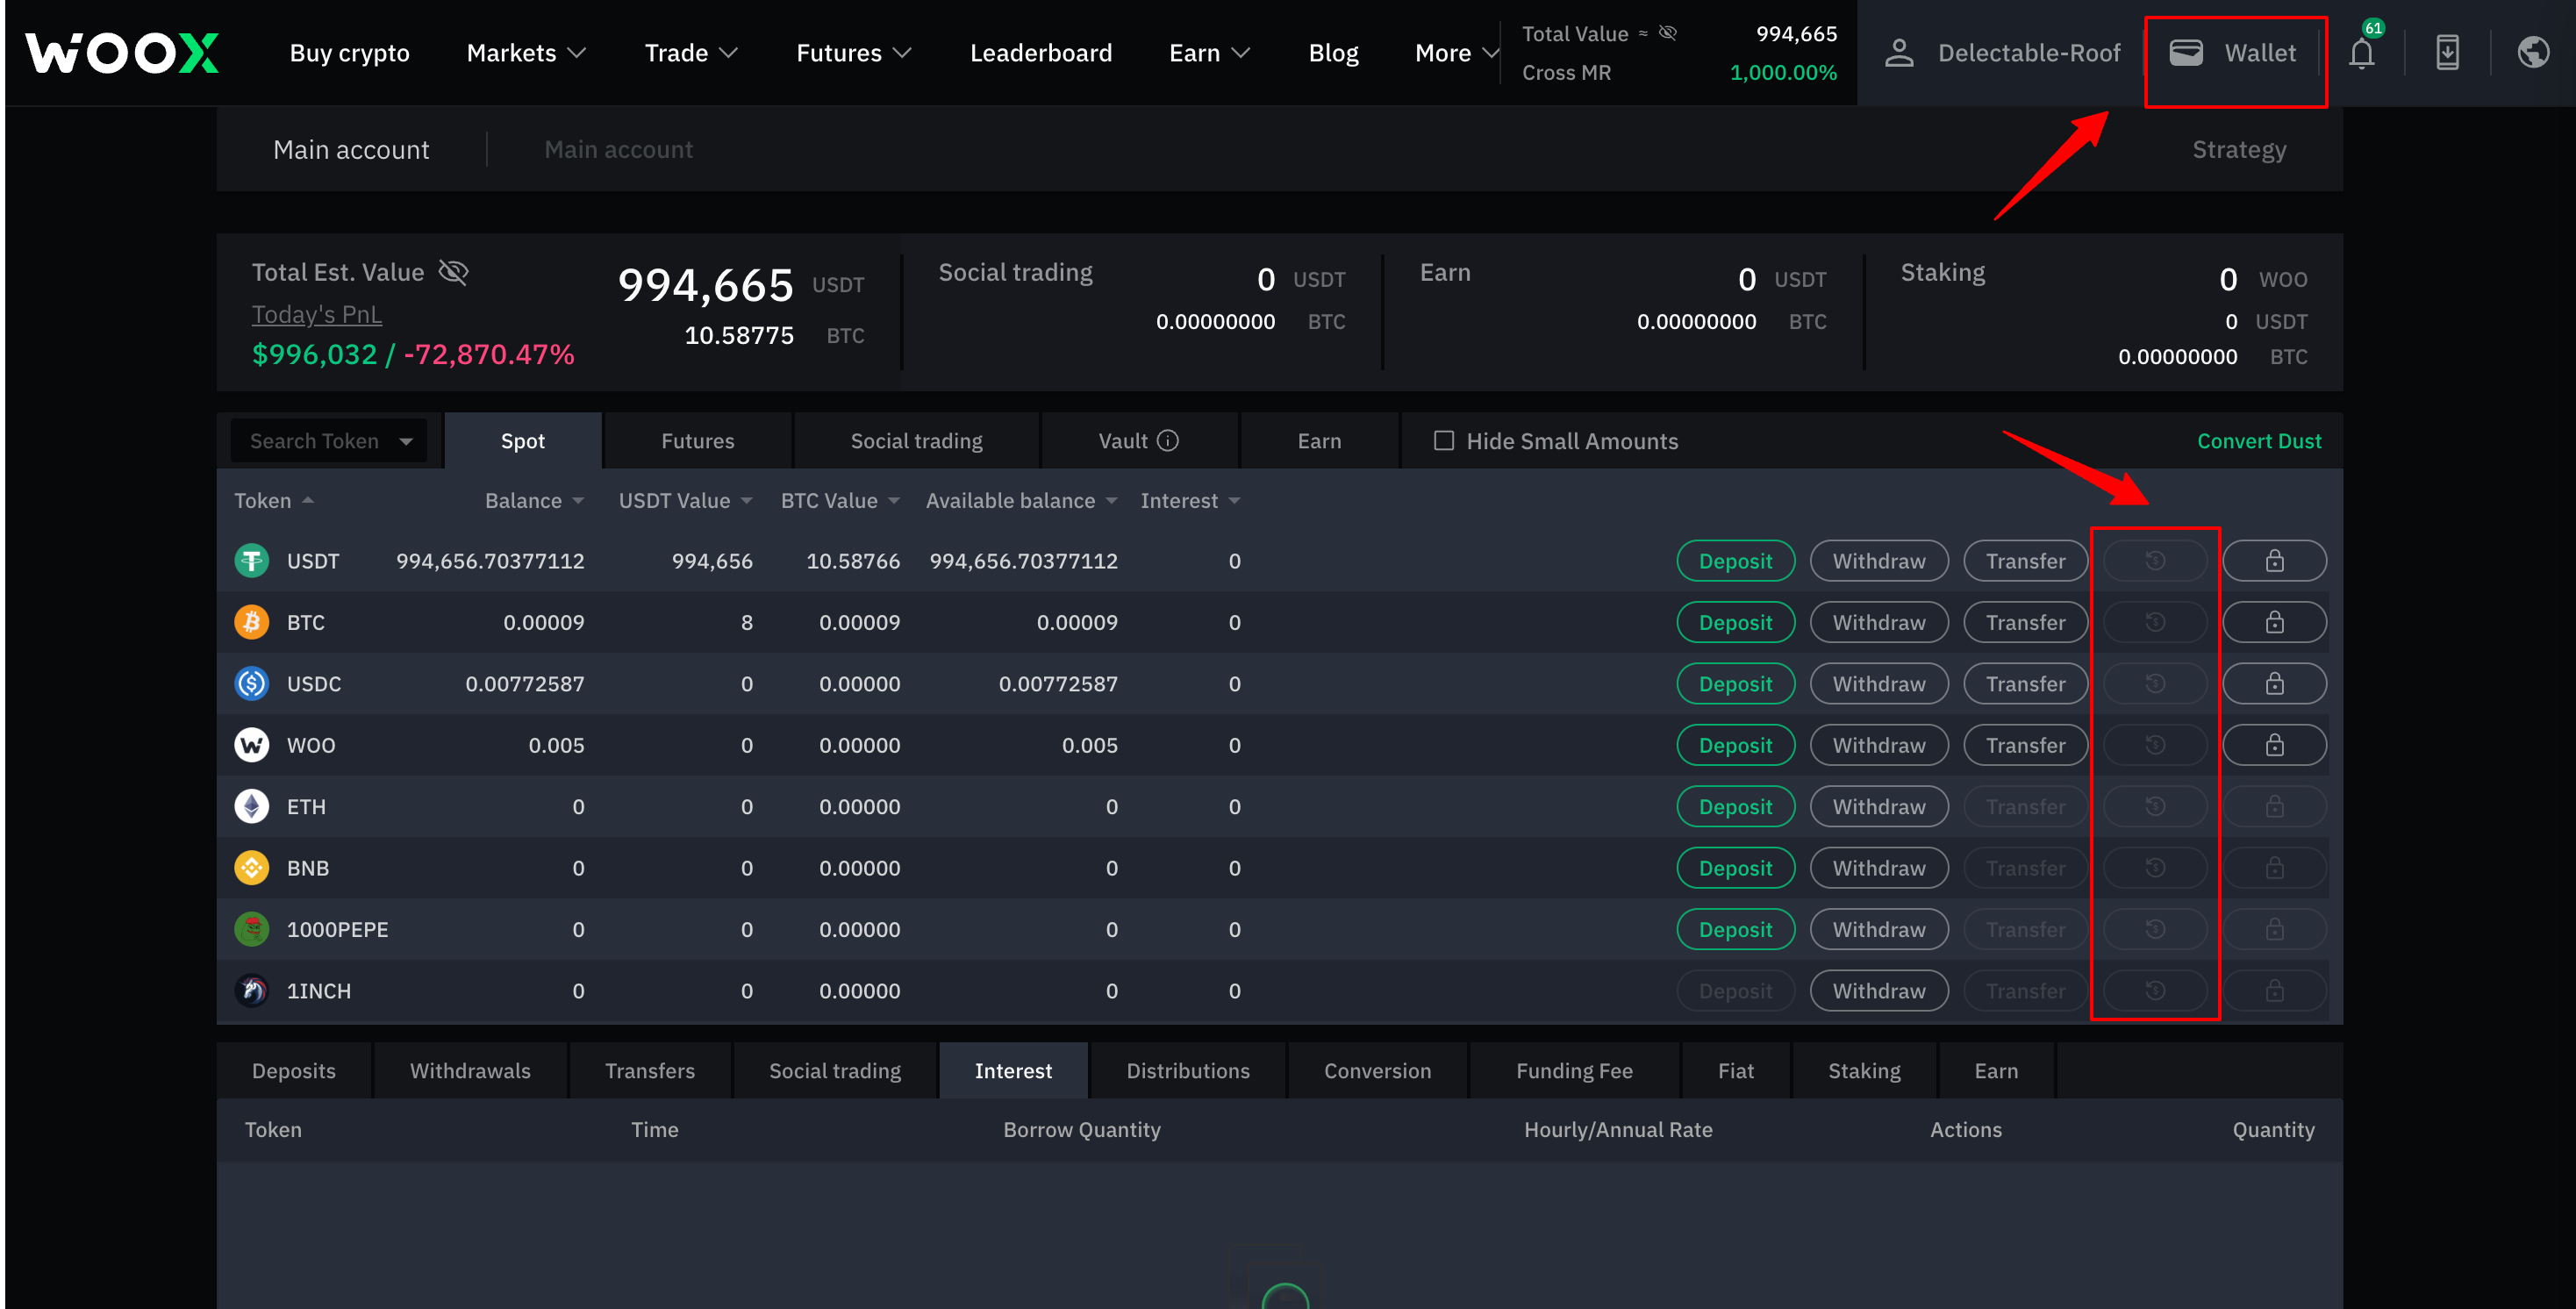Click the Strategy link
The image size is (2576, 1309).
tap(2239, 150)
